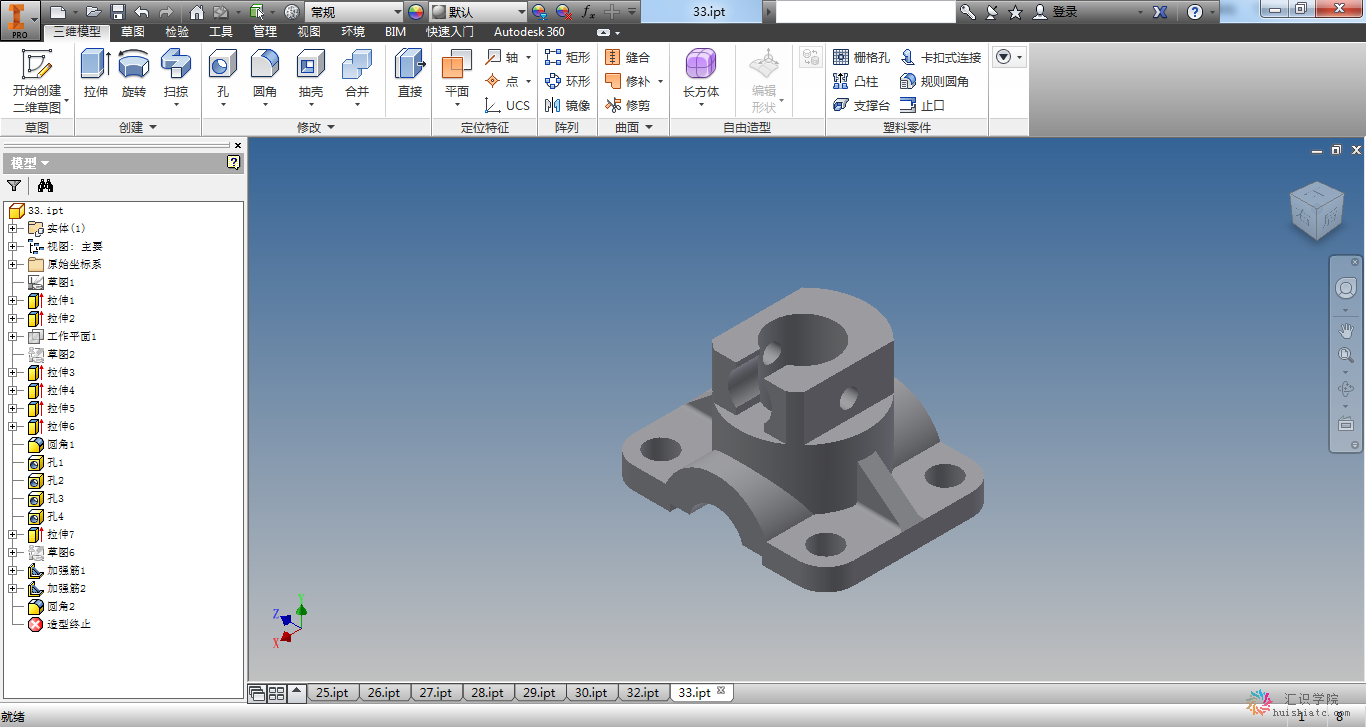Screen dimensions: 1366x727
Task: Switch to the 工具 ribbon tab
Action: [x=221, y=31]
